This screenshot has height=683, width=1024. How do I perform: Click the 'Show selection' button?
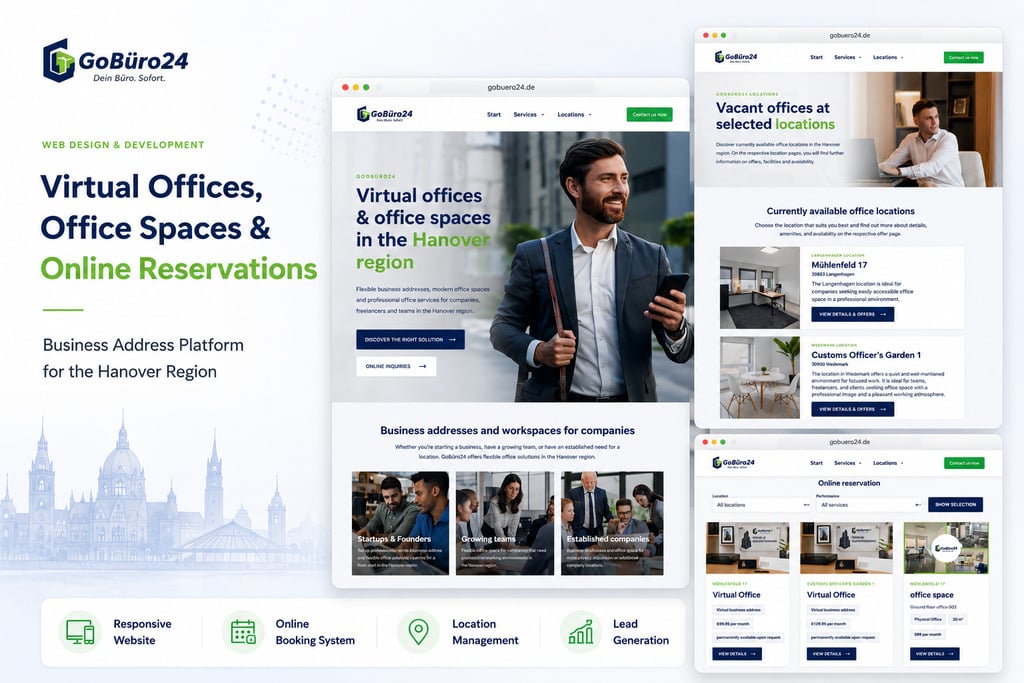(x=955, y=504)
